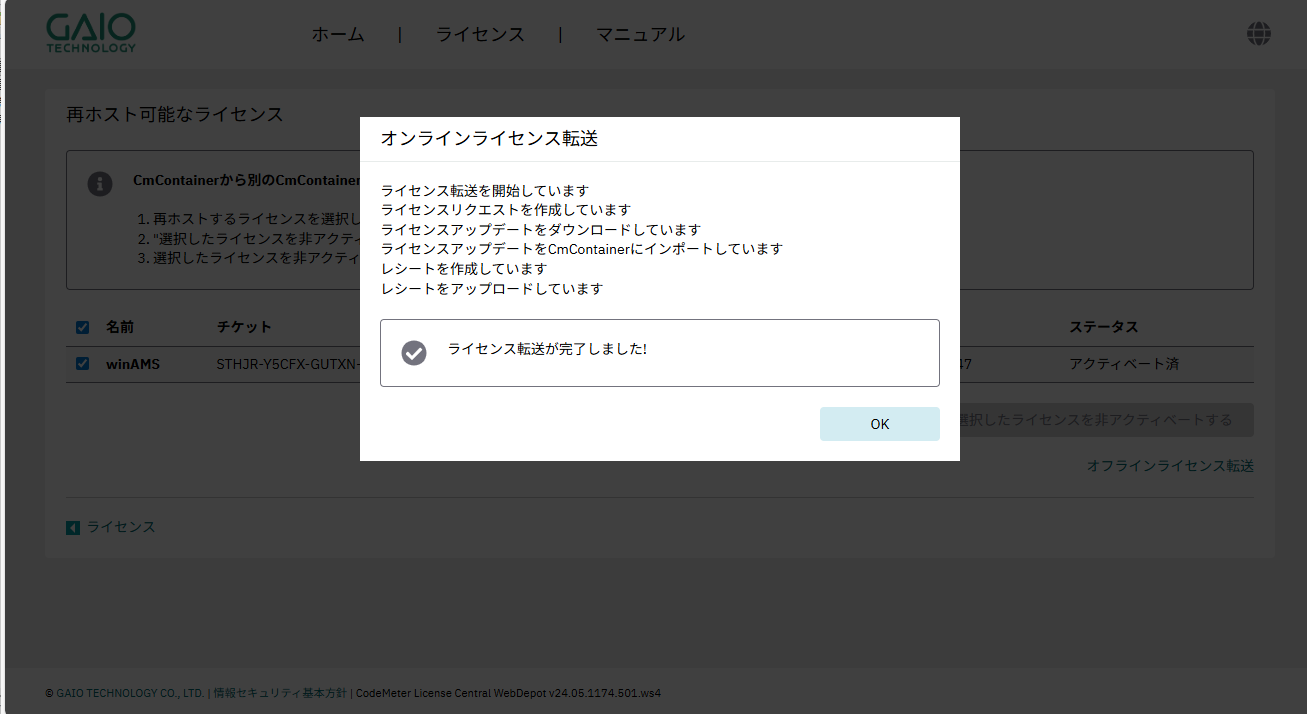Viewport: 1307px width, 714px height.
Task: Open the ホーム menu item
Action: (x=338, y=34)
